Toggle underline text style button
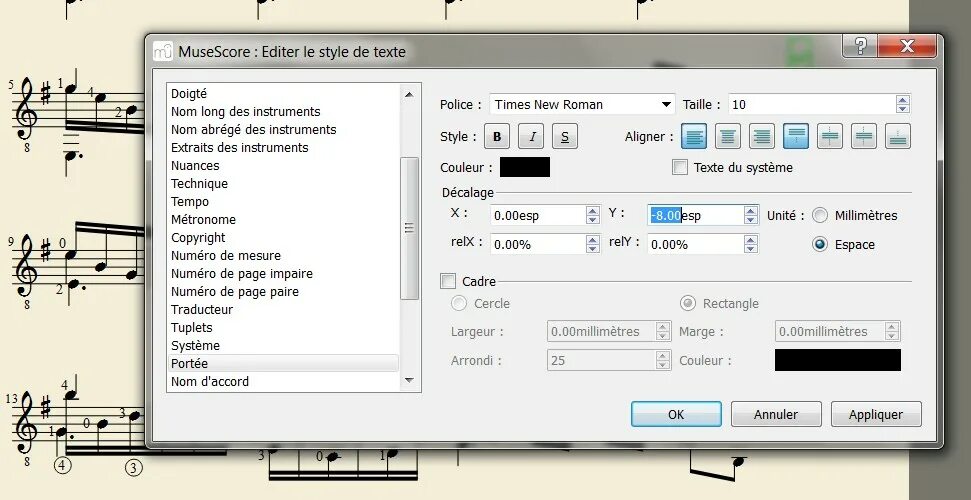Screen dimensions: 971x500 click(x=565, y=137)
